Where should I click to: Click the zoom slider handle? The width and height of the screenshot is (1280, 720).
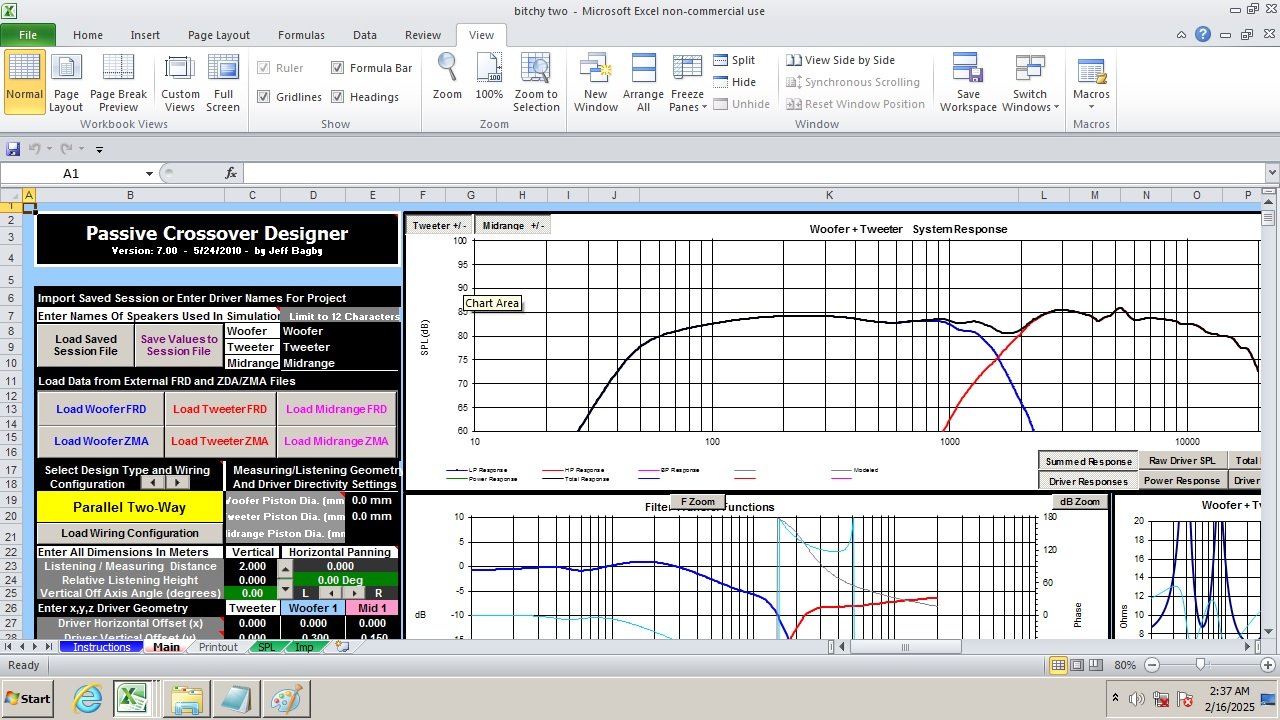tap(1200, 665)
